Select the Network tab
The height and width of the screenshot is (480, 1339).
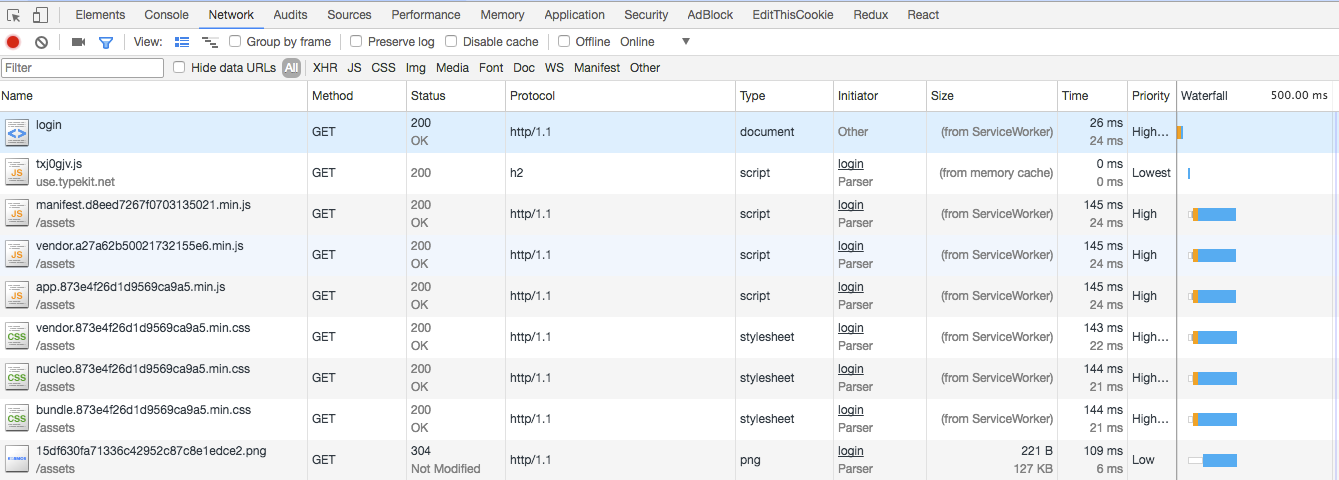231,15
